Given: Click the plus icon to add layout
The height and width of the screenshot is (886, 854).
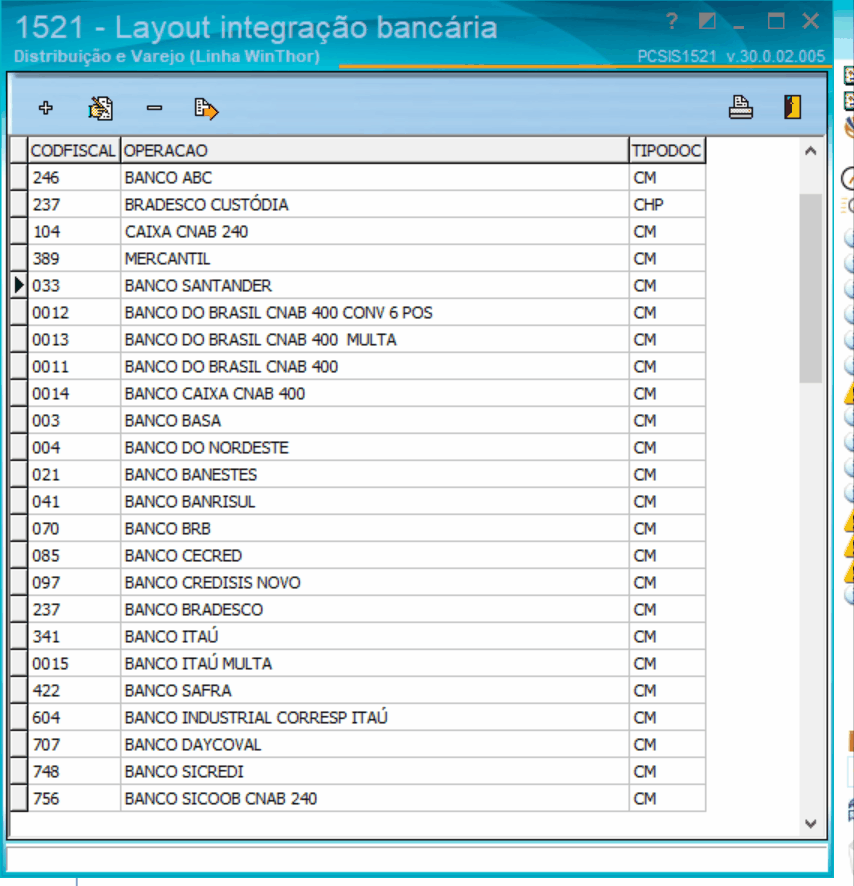Looking at the screenshot, I should (x=46, y=107).
